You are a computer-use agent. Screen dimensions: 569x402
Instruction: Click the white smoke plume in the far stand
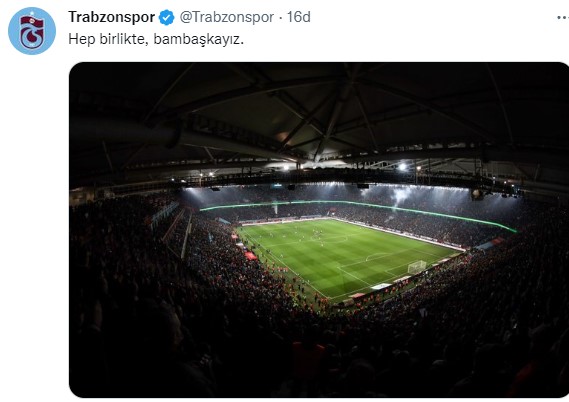click(x=401, y=197)
